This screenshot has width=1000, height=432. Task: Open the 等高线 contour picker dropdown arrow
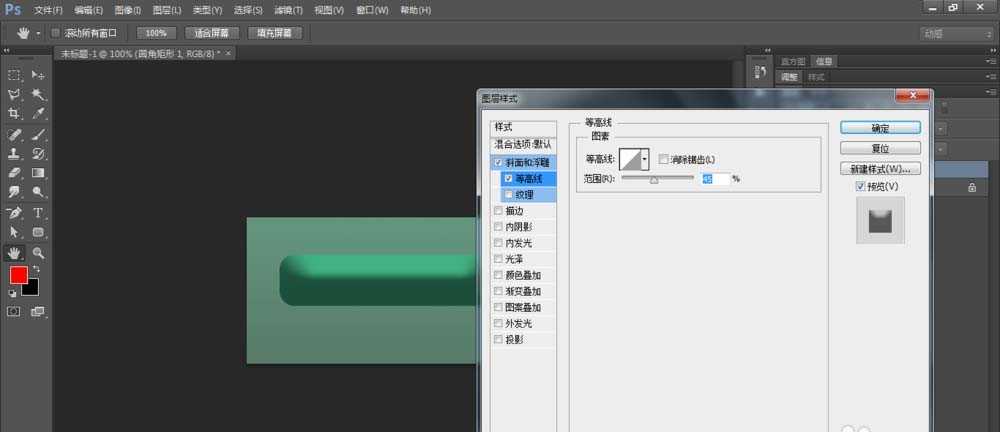click(645, 159)
